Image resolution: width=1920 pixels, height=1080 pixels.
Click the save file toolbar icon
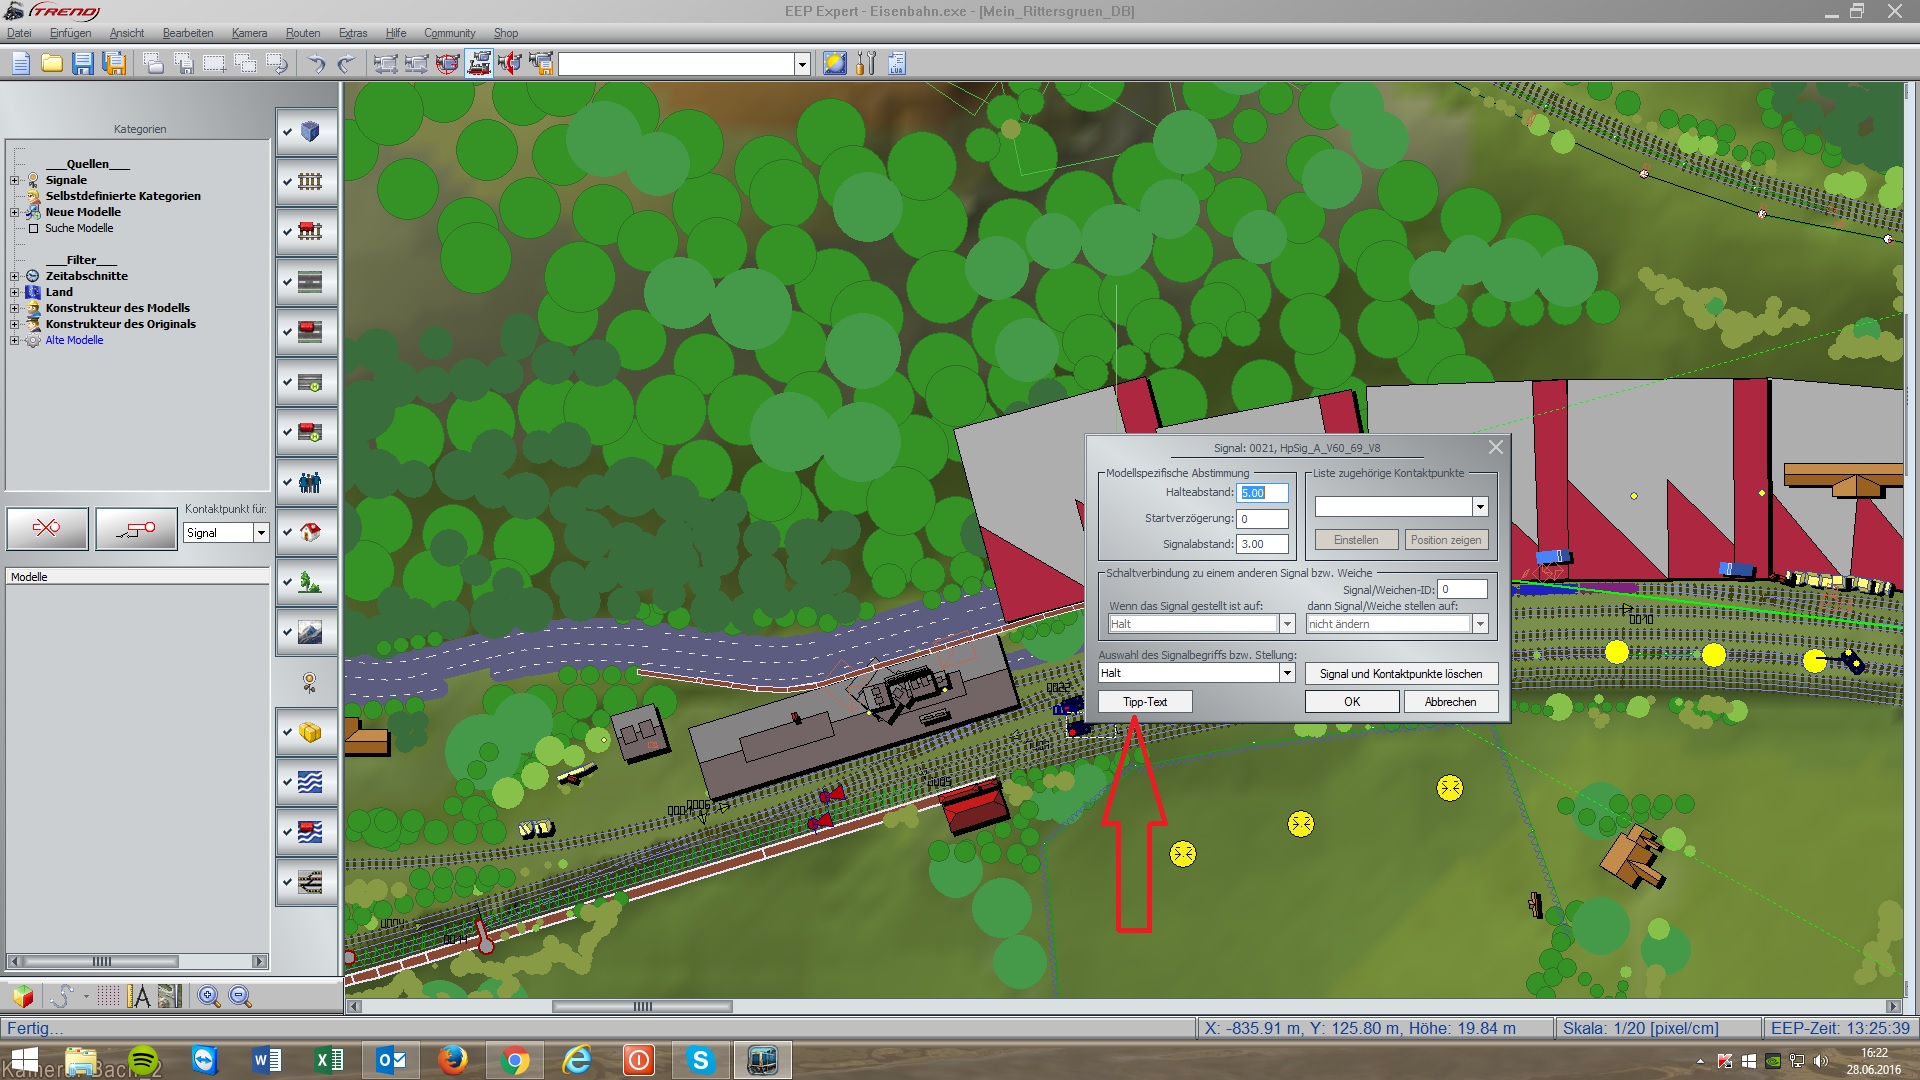coord(83,64)
